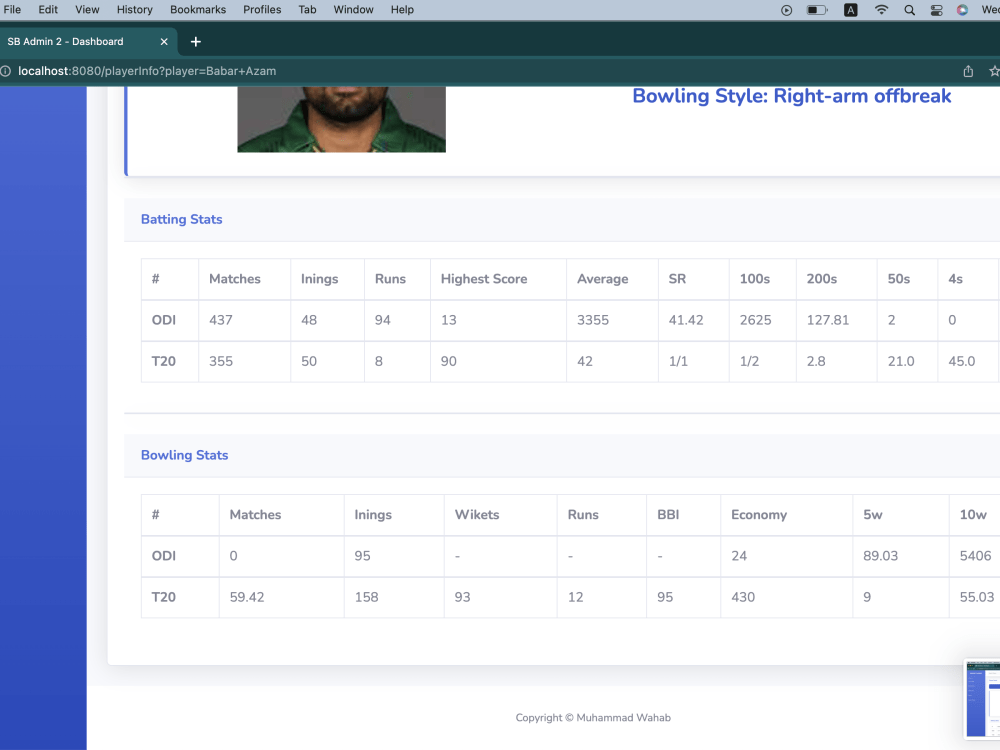This screenshot has height=750, width=1000.
Task: Open the File menu
Action: pyautogui.click(x=12, y=10)
